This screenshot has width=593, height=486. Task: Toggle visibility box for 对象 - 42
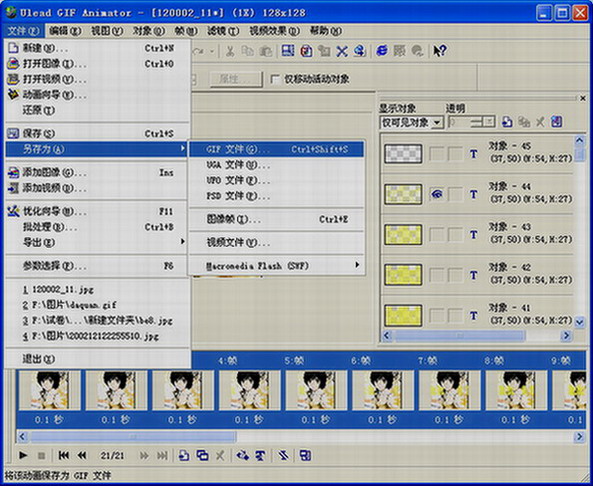437,275
